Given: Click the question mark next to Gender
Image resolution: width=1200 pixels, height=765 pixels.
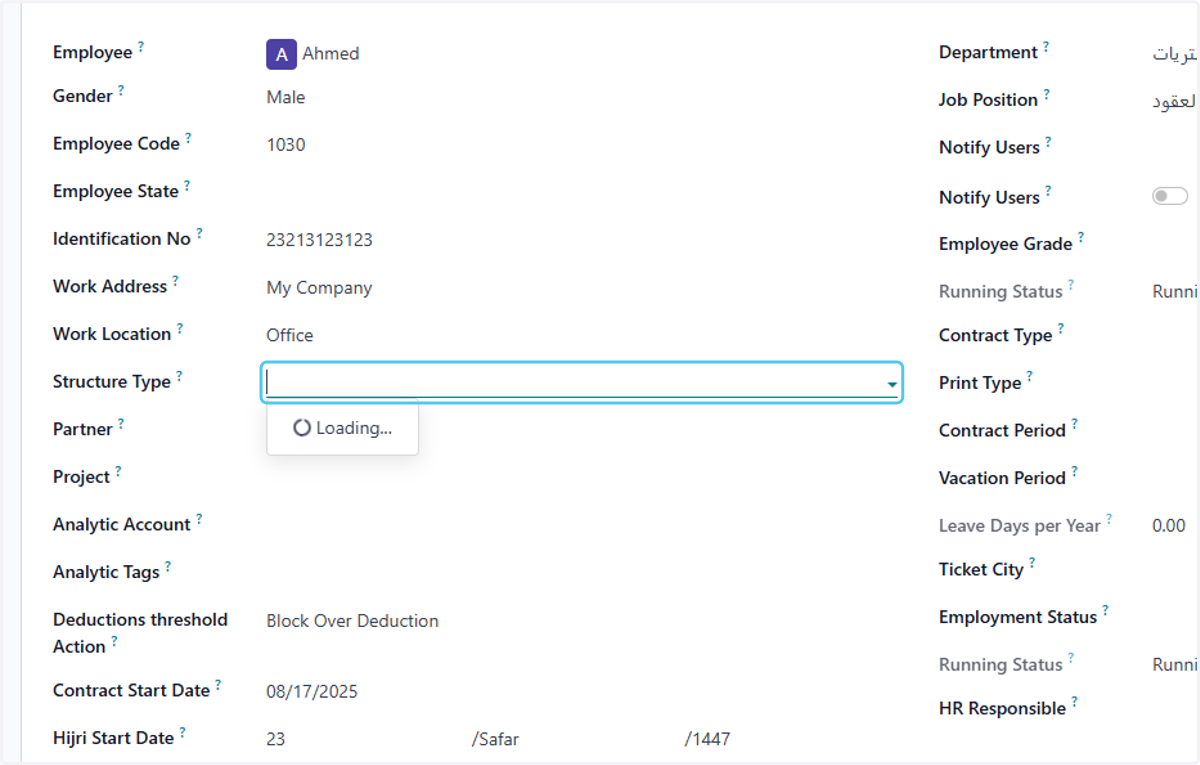Looking at the screenshot, I should (121, 90).
